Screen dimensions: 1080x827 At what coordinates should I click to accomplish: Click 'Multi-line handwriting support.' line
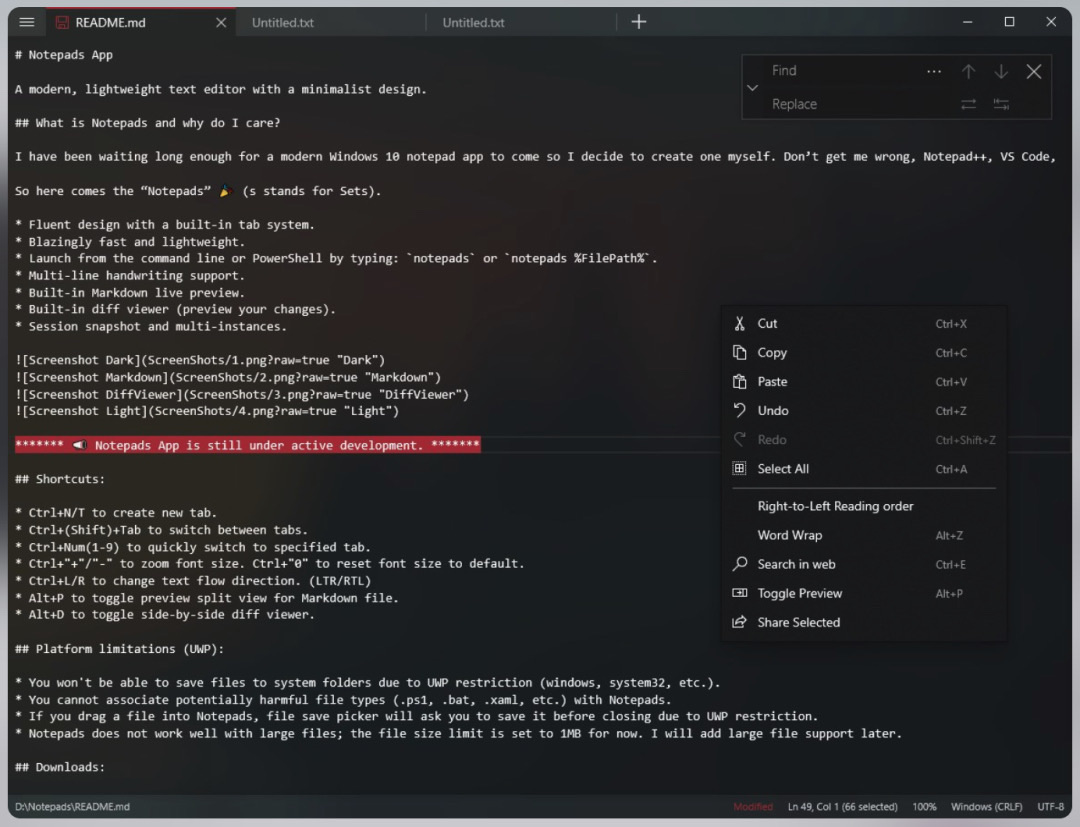pos(130,275)
